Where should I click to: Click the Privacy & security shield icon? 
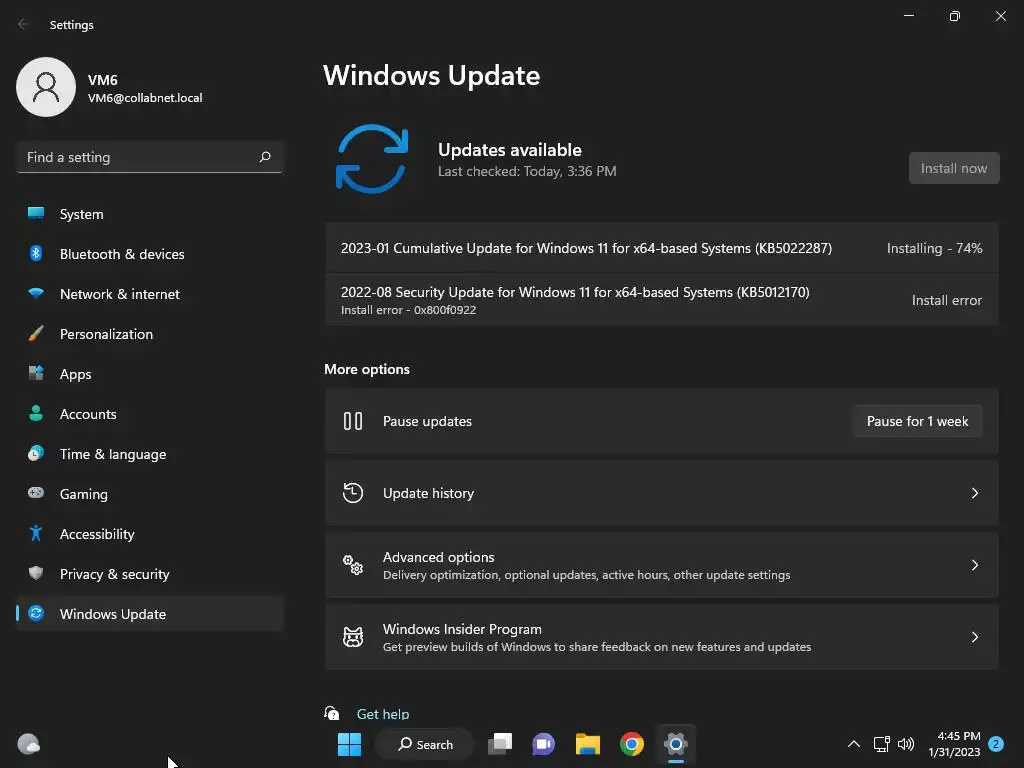tap(36, 573)
